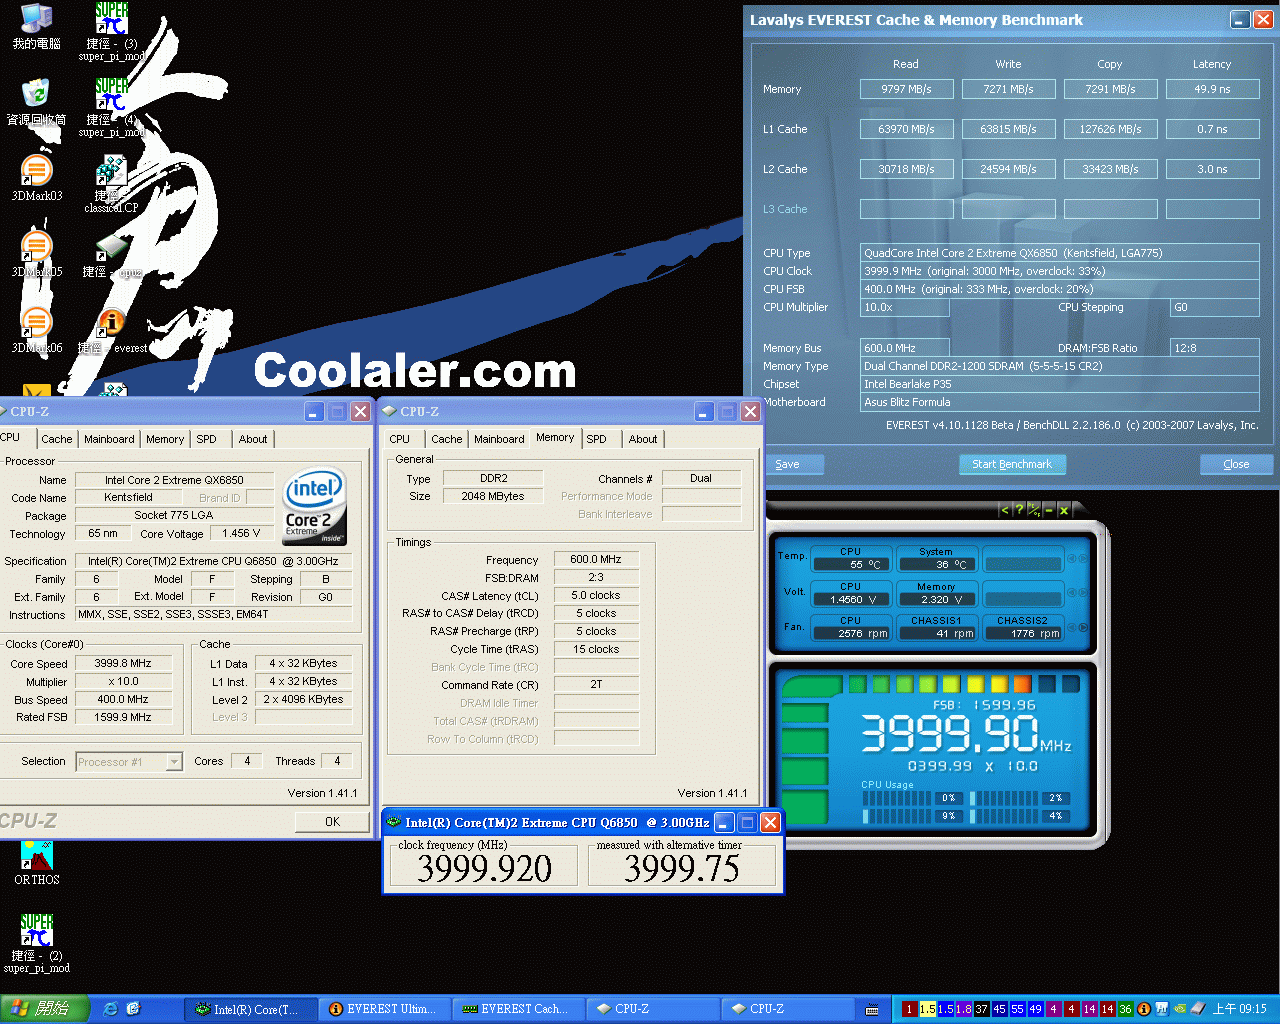
Task: Click the back arrow on the monitor gadget
Action: [1005, 510]
